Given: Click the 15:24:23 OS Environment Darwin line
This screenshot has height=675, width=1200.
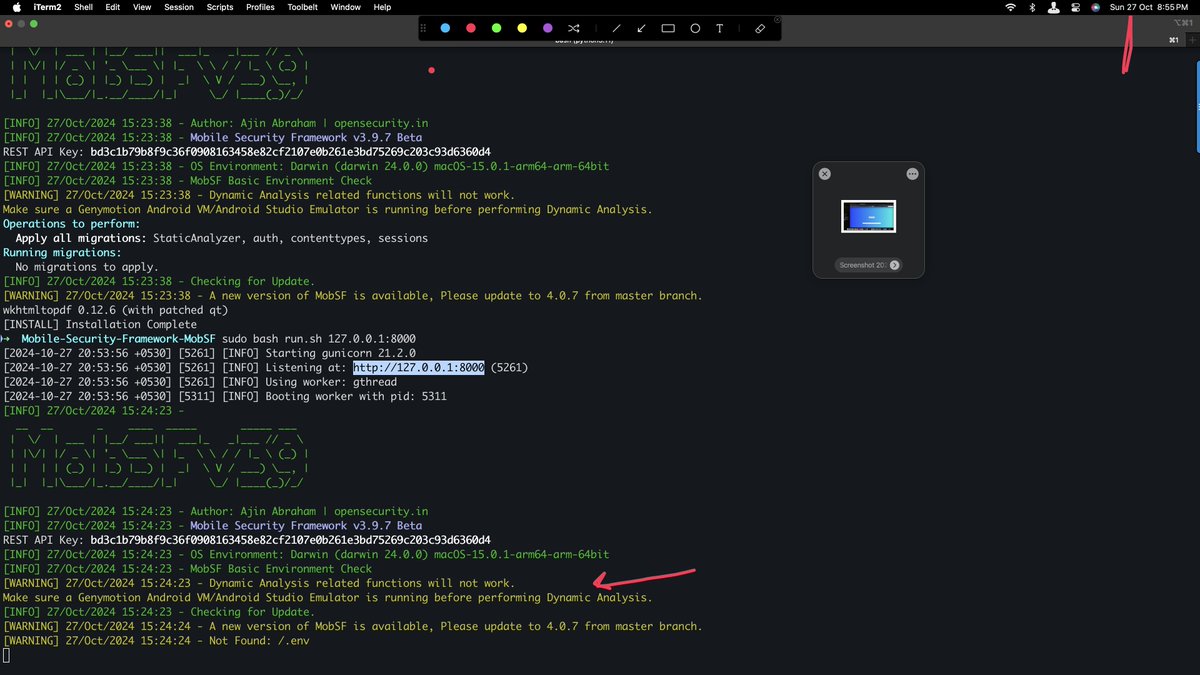Looking at the screenshot, I should point(306,554).
